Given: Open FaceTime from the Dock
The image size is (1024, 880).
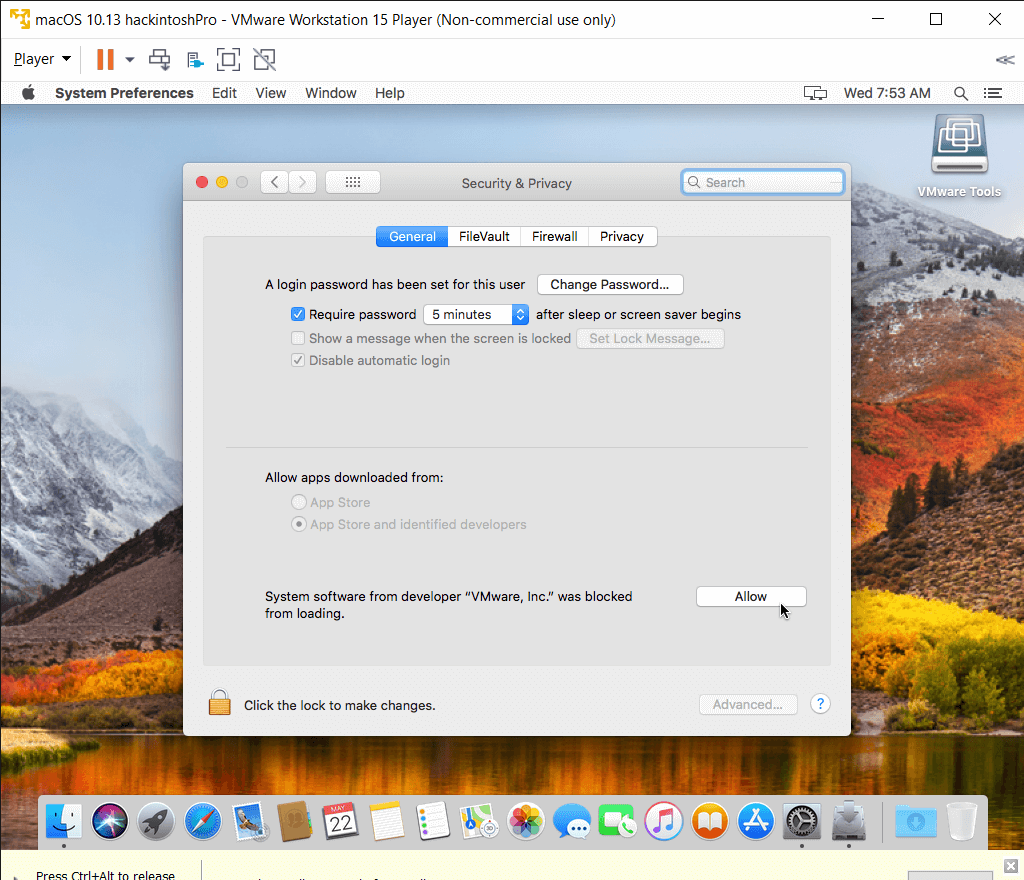Looking at the screenshot, I should click(617, 821).
